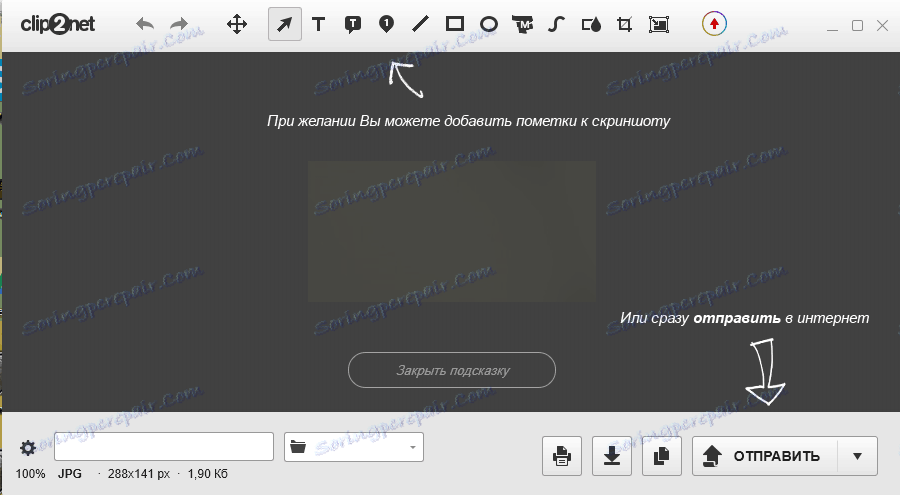Select the Crop tool

[624, 24]
